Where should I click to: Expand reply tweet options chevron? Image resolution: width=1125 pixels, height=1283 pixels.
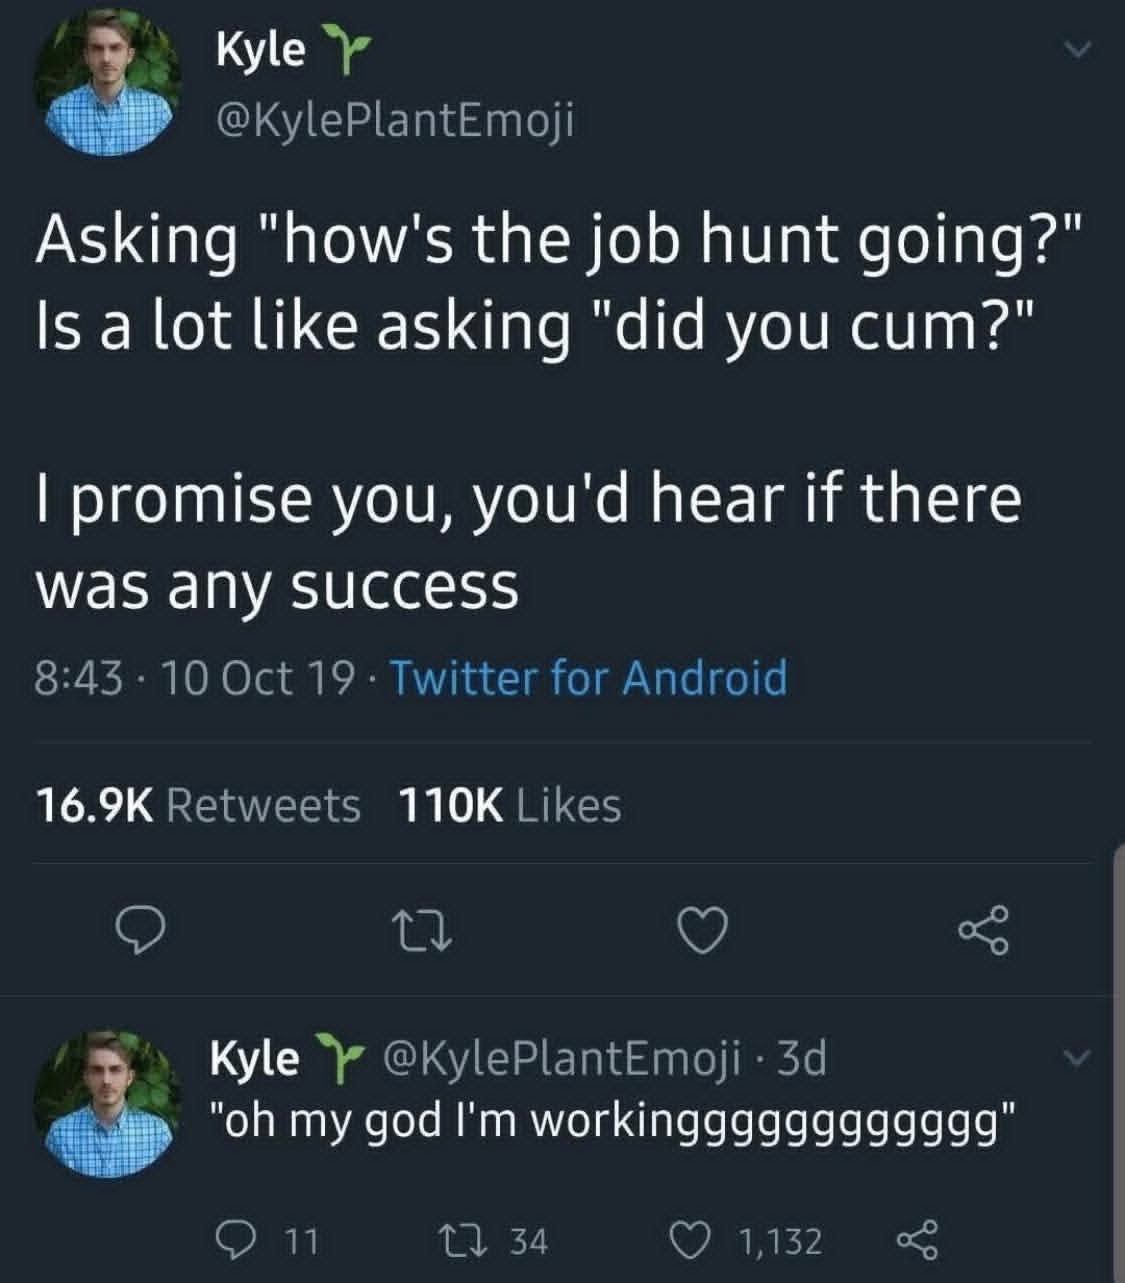1074,1057
